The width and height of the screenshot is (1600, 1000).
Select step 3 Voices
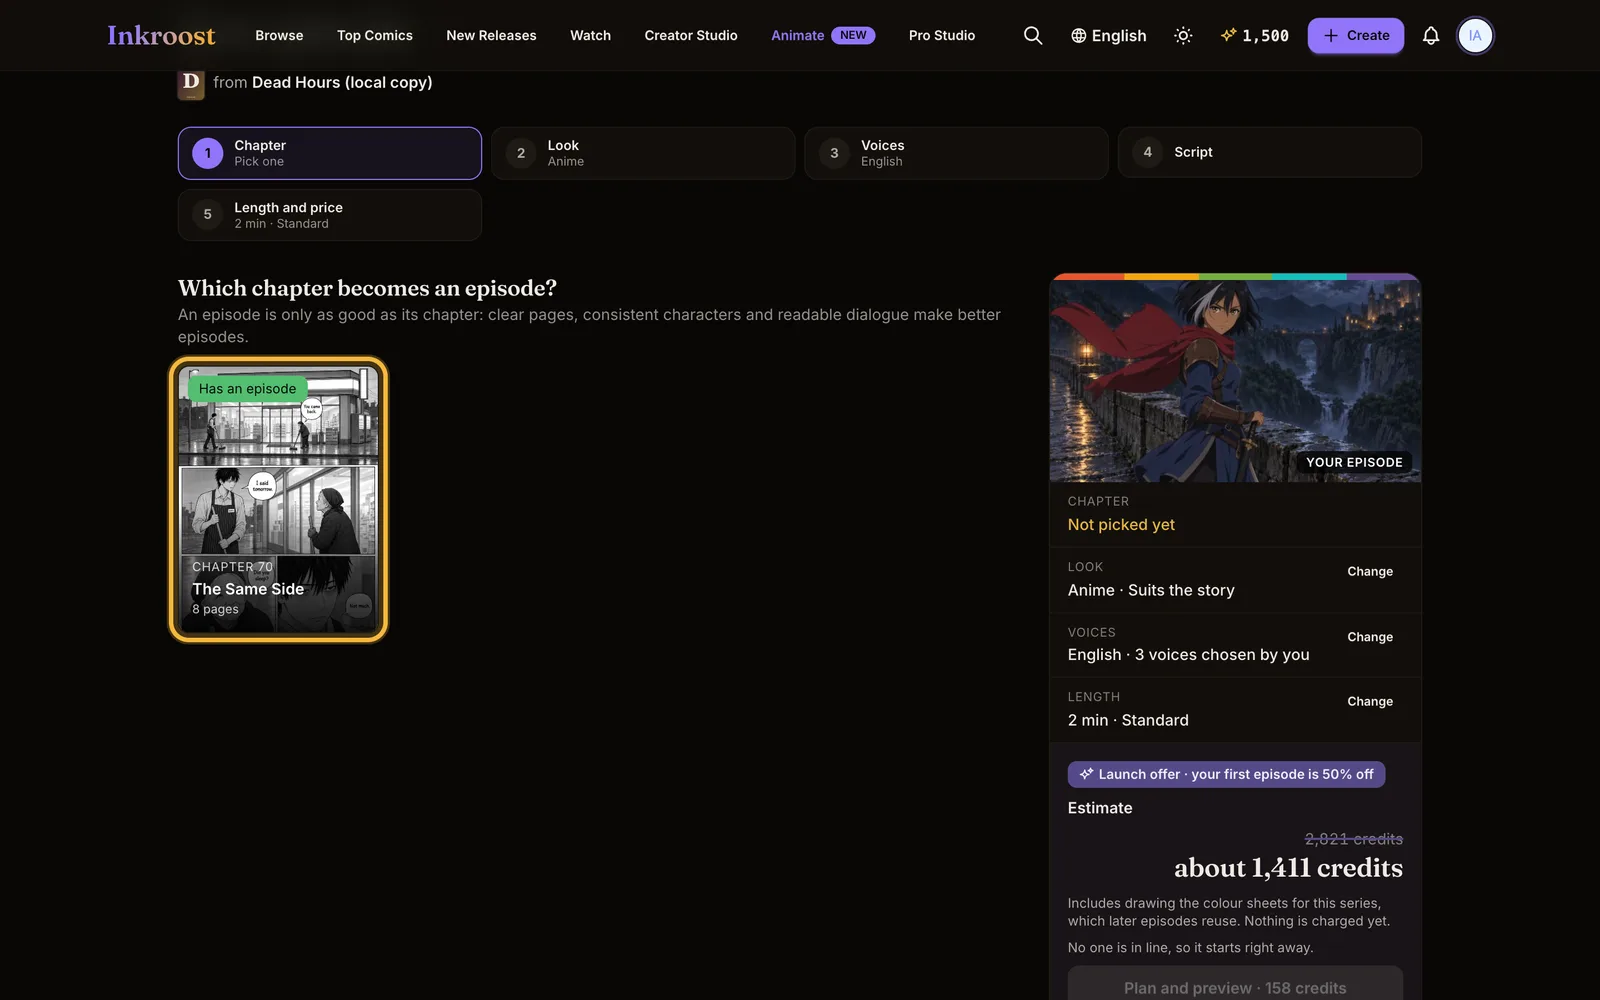tap(956, 153)
